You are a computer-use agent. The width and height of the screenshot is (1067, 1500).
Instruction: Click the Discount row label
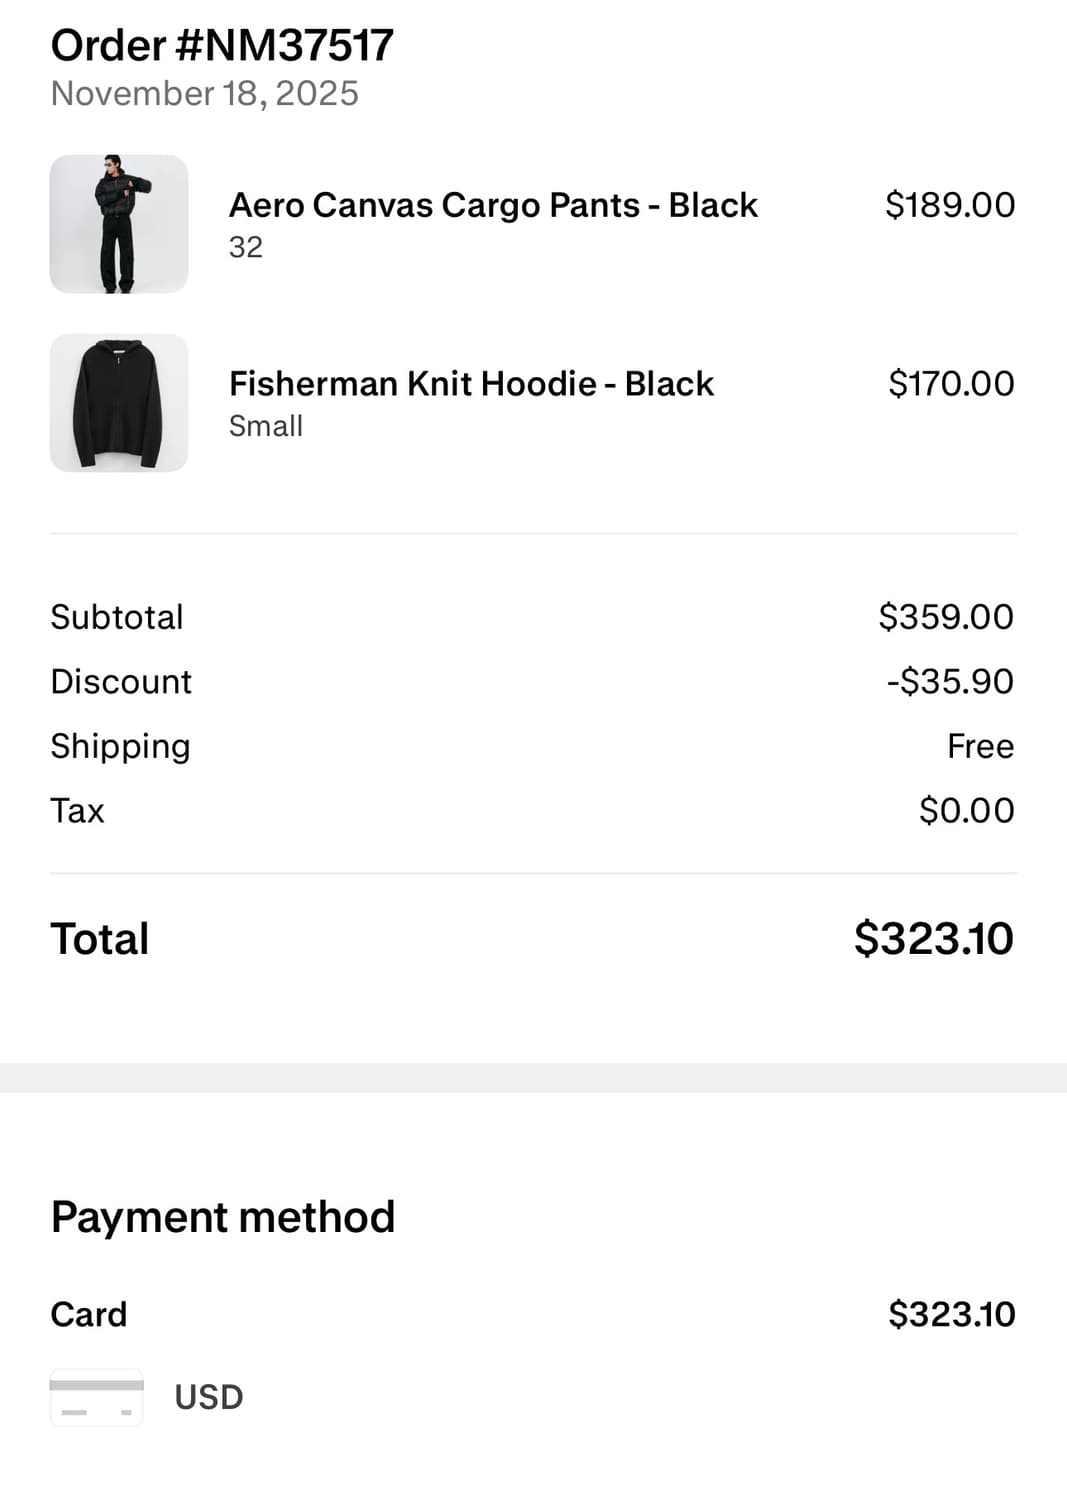pyautogui.click(x=121, y=682)
